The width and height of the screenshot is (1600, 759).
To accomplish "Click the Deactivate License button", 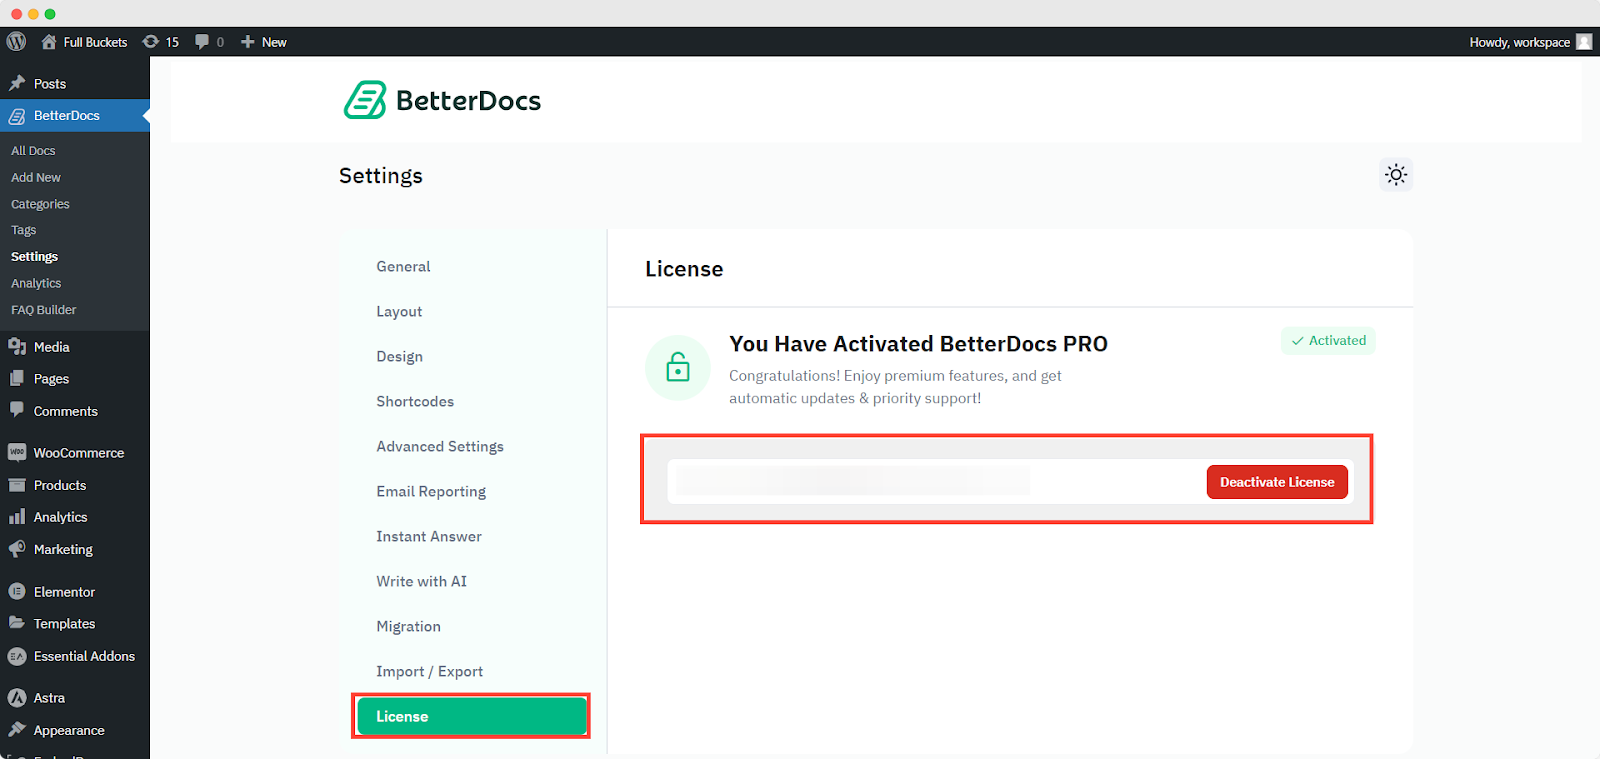I will click(1277, 482).
